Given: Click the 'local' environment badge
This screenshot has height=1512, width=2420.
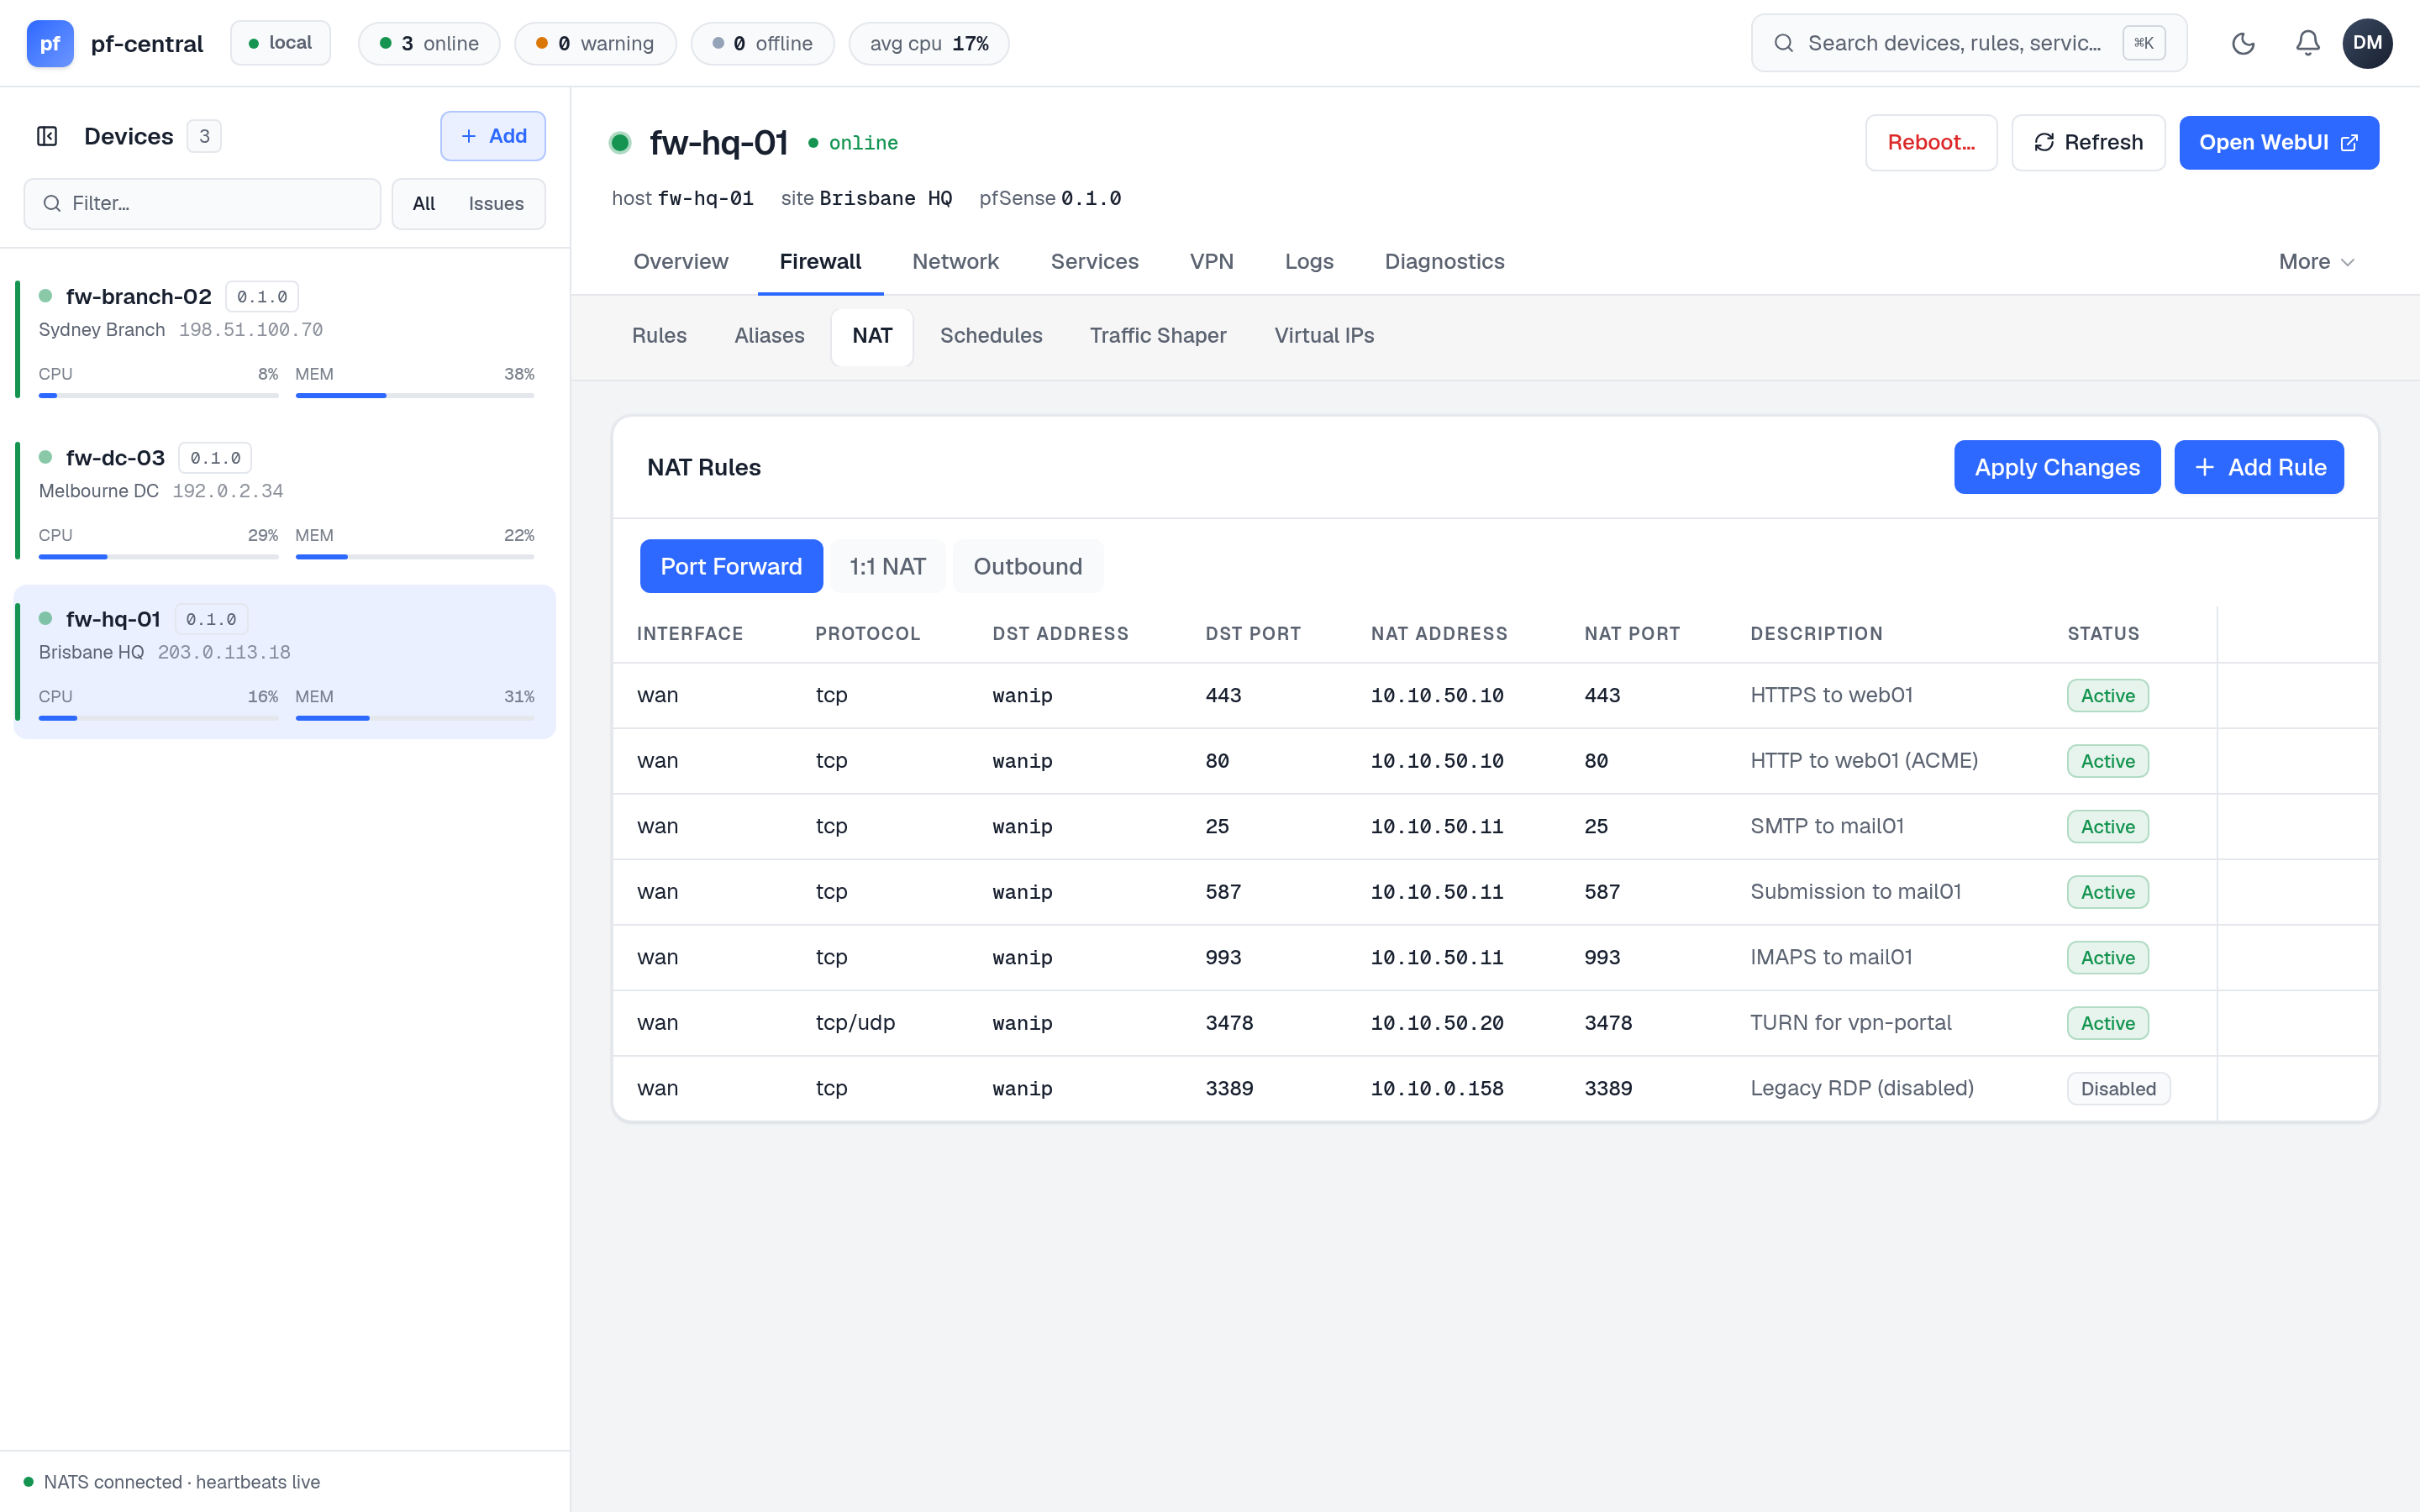Looking at the screenshot, I should (x=280, y=43).
